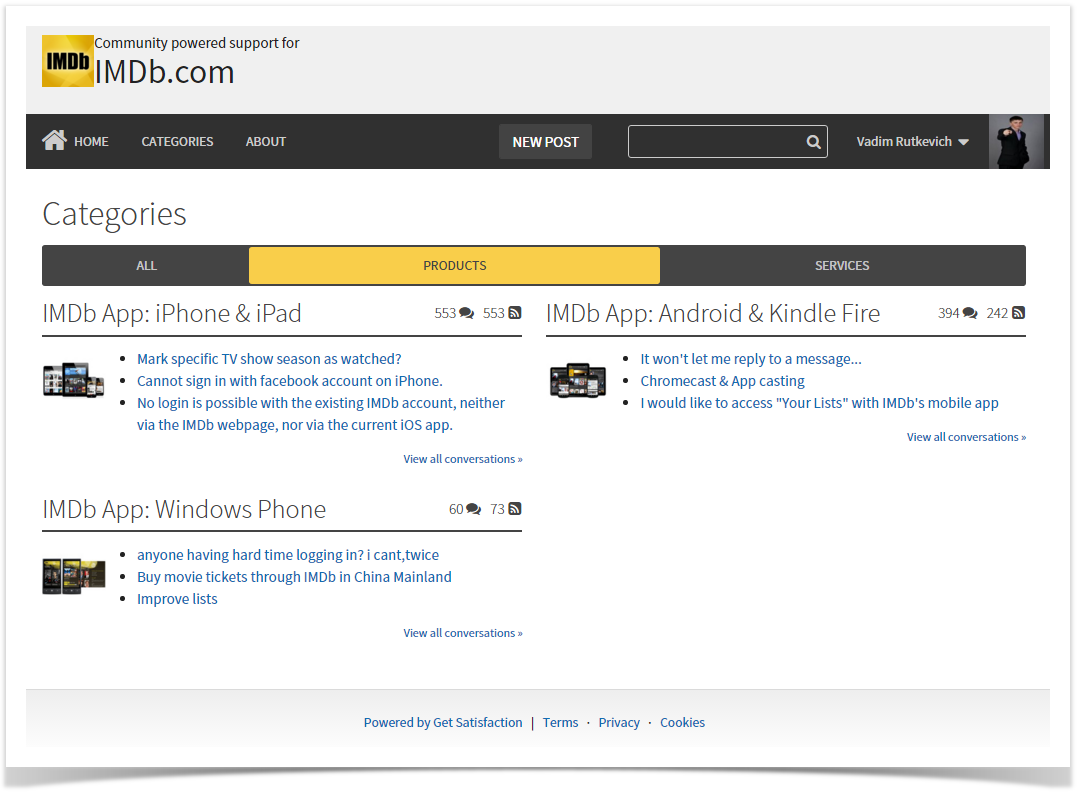The image size is (1084, 796).
Task: Open IMDb App: iPhone & iPad category heading
Action: [x=172, y=313]
